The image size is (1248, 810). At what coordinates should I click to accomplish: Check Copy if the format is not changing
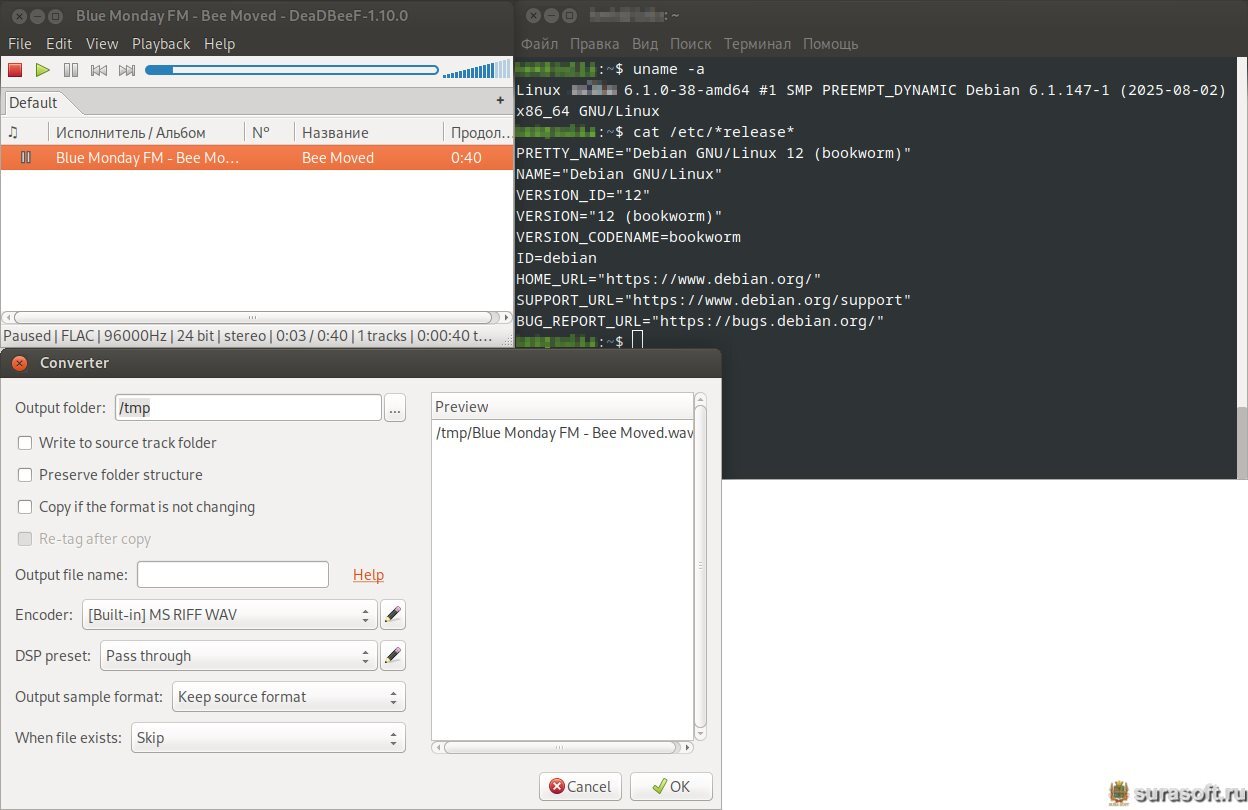click(26, 507)
